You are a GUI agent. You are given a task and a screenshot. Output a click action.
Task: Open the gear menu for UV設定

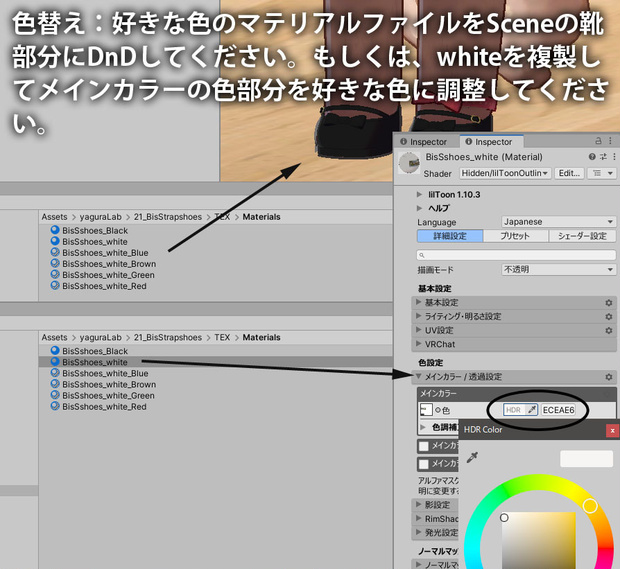point(609,330)
